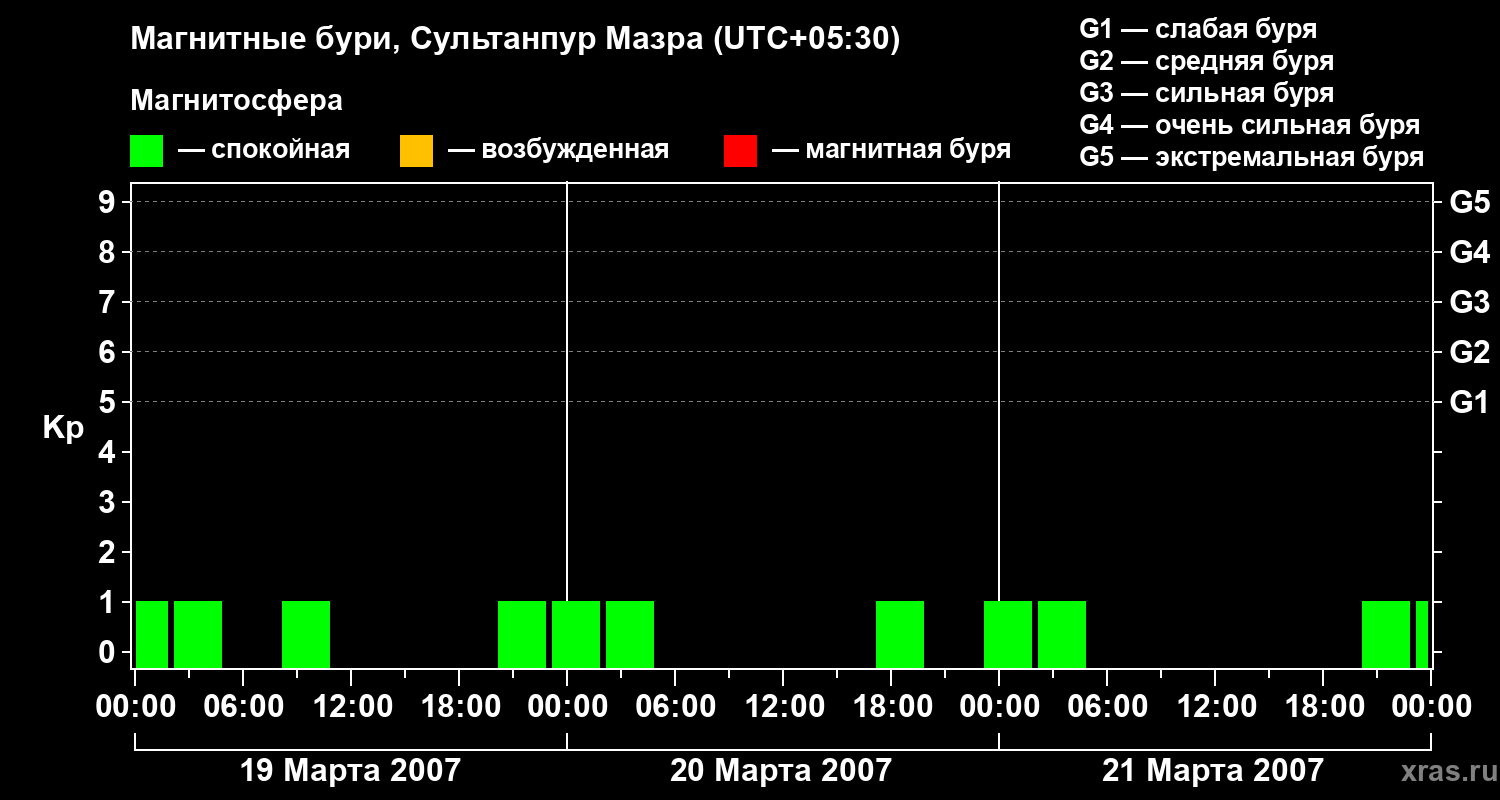The image size is (1500, 800).
Task: Click the orange 'возбужденная' legend swatch
Action: click(x=416, y=151)
